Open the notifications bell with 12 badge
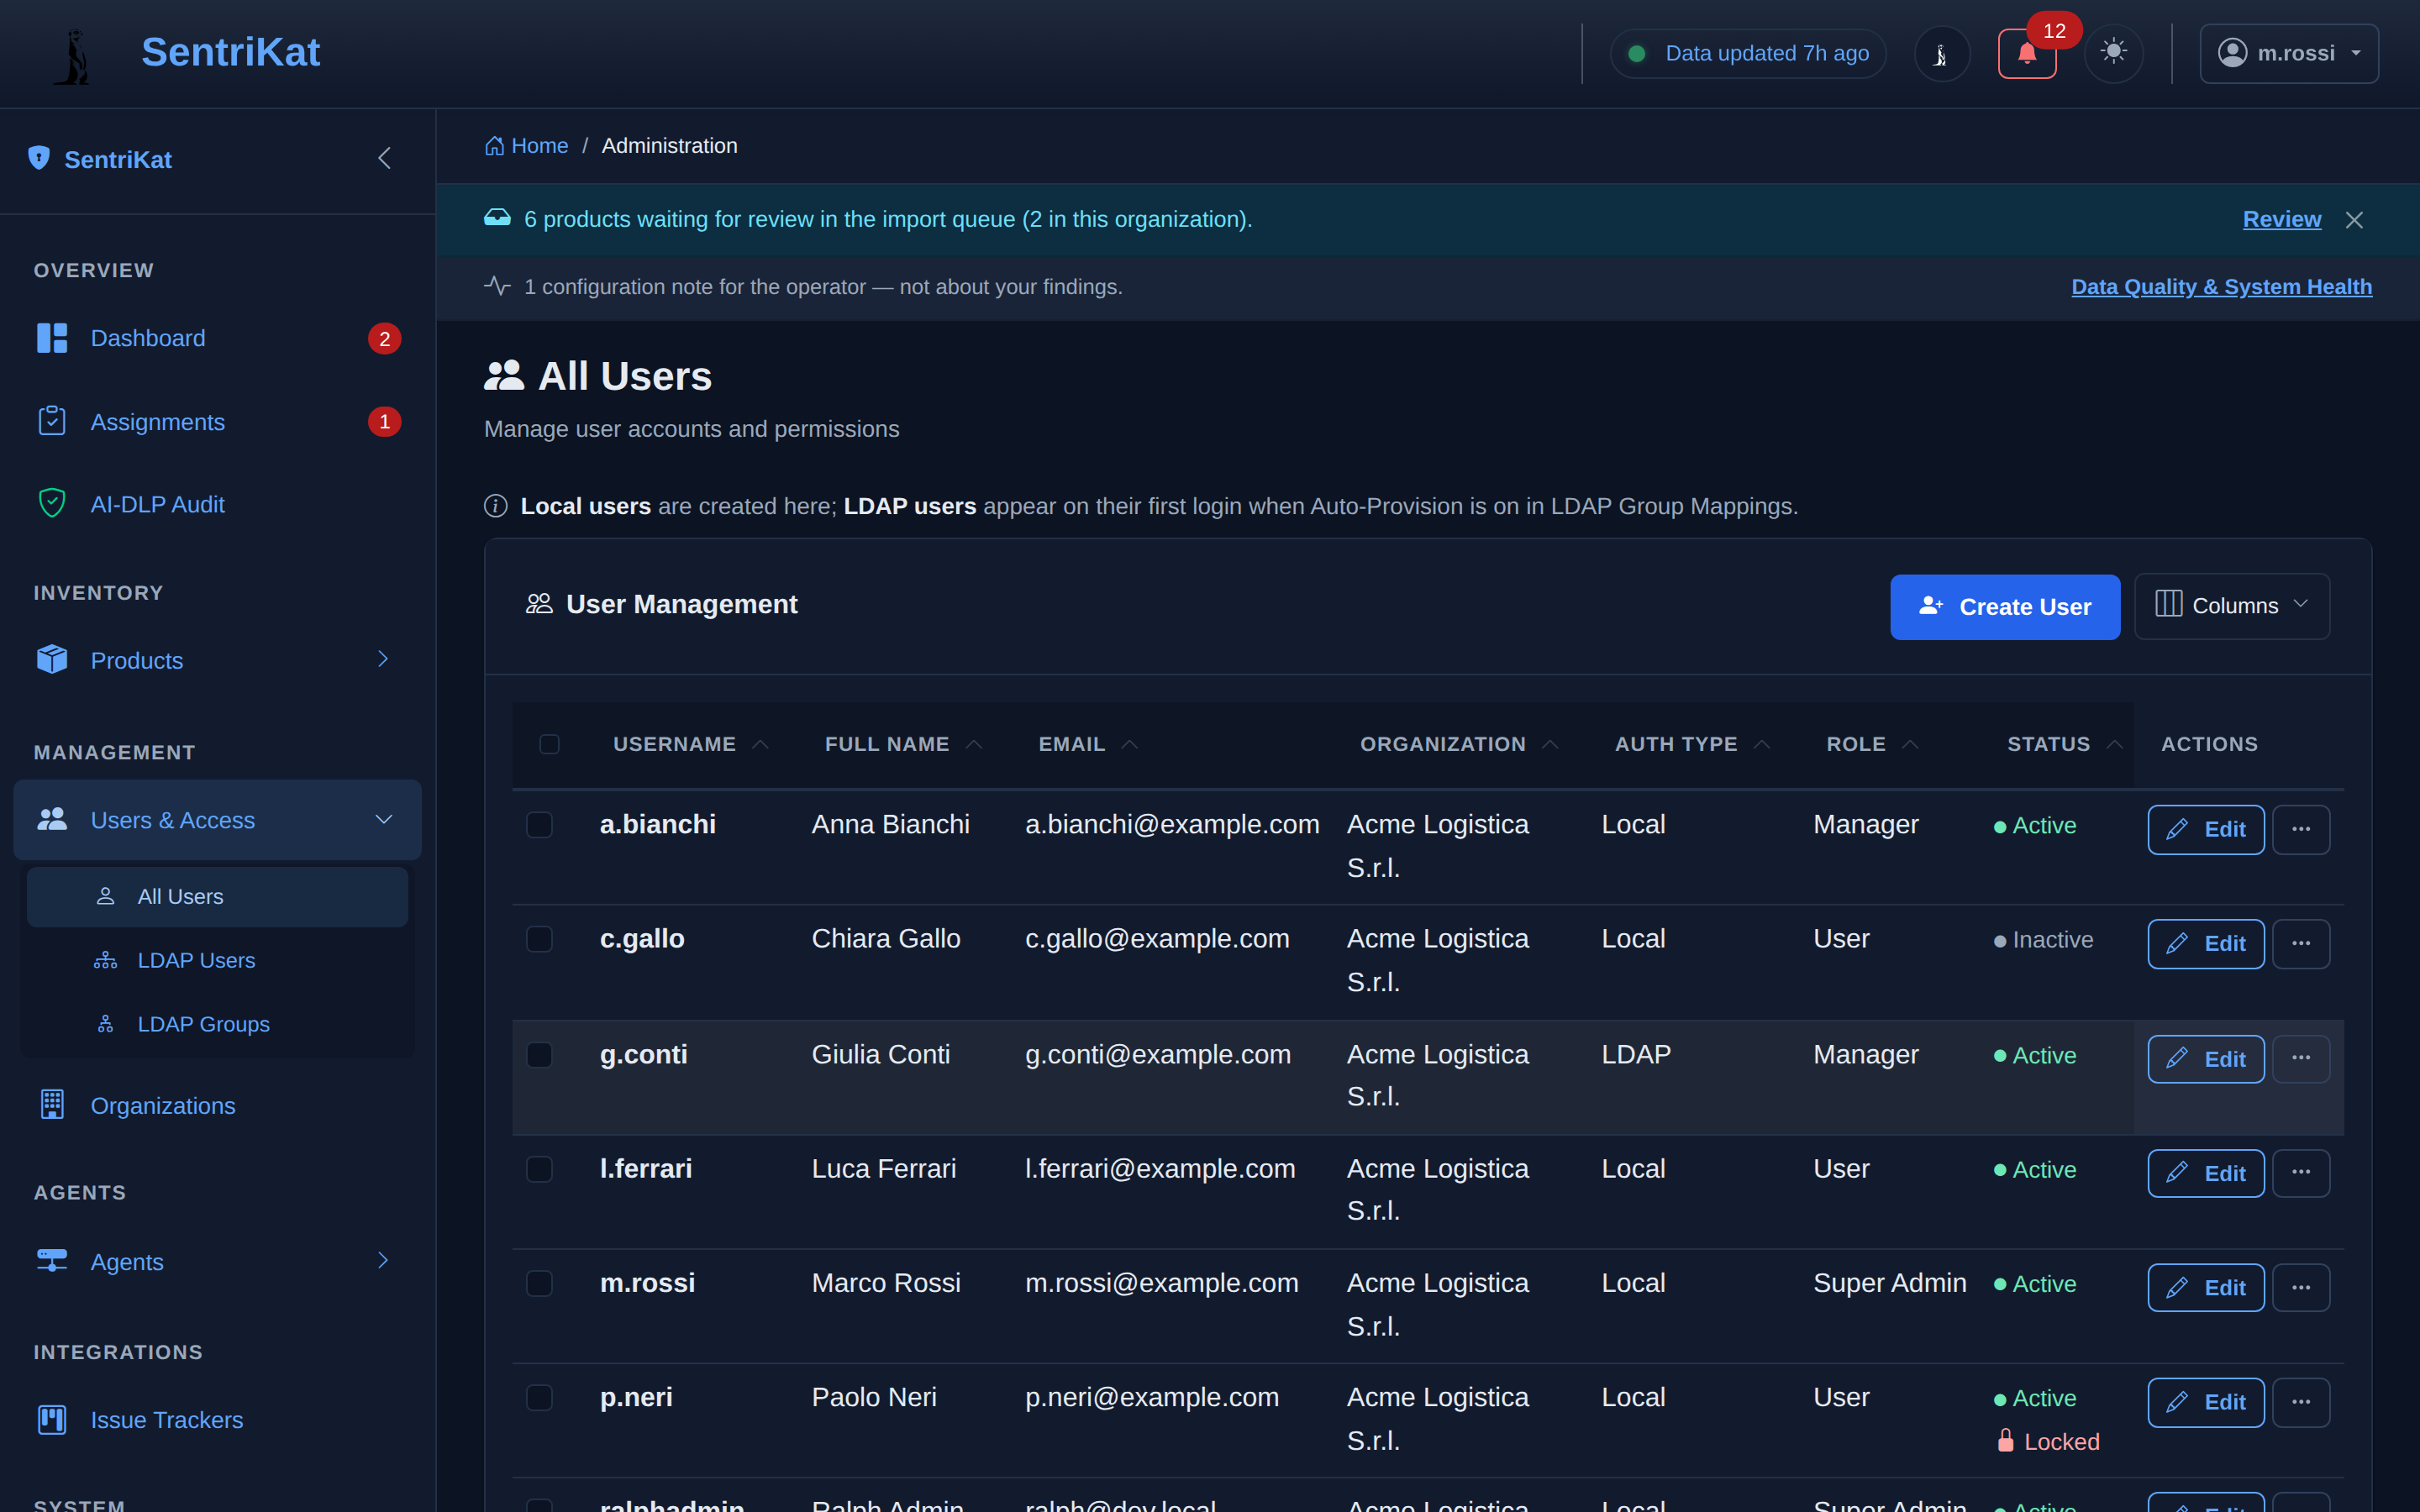This screenshot has height=1512, width=2420. (2027, 53)
